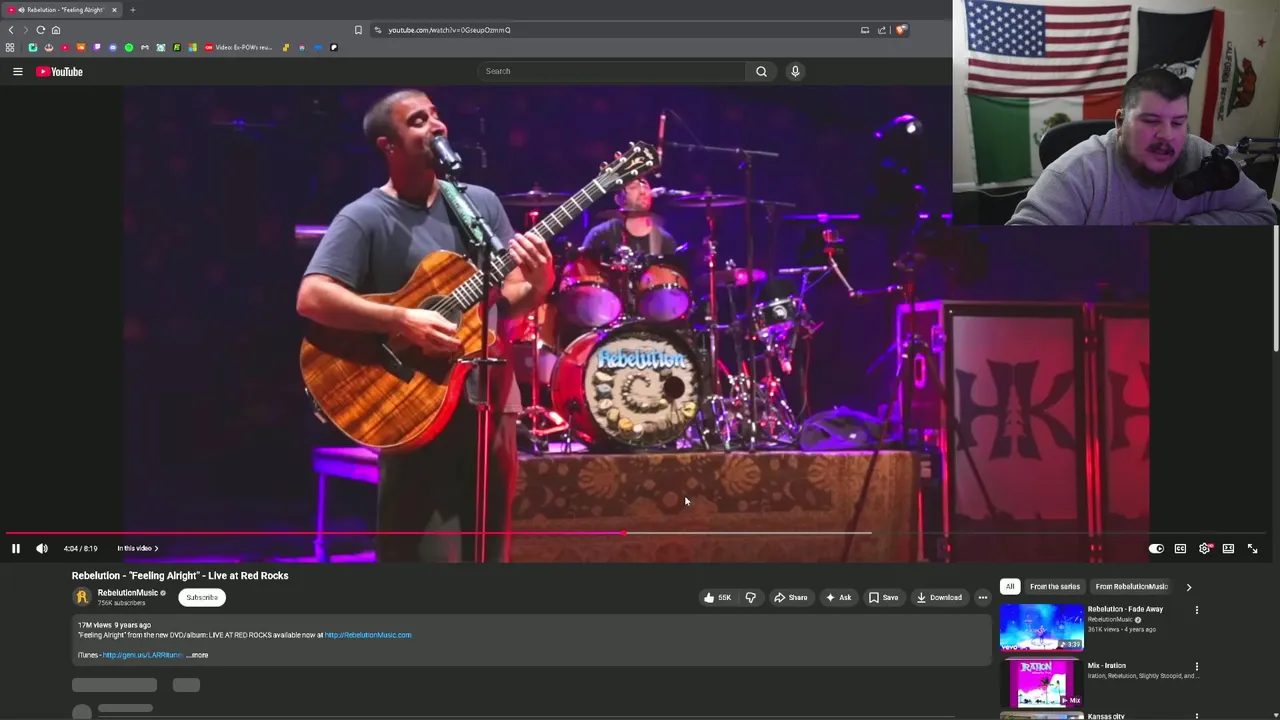The image size is (1280, 720).
Task: Dislike the video with thumbs down
Action: click(750, 597)
